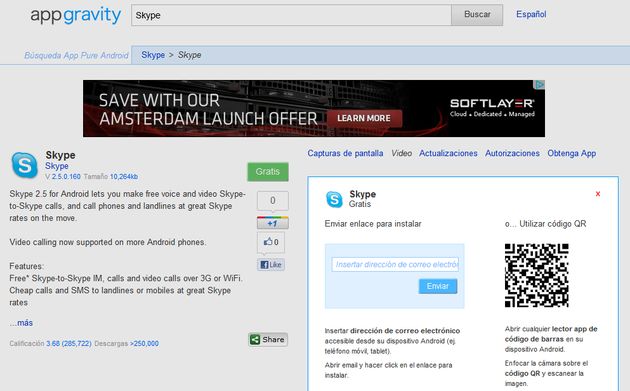Click the downloads count >250,000
This screenshot has width=630, height=391.
(144, 344)
